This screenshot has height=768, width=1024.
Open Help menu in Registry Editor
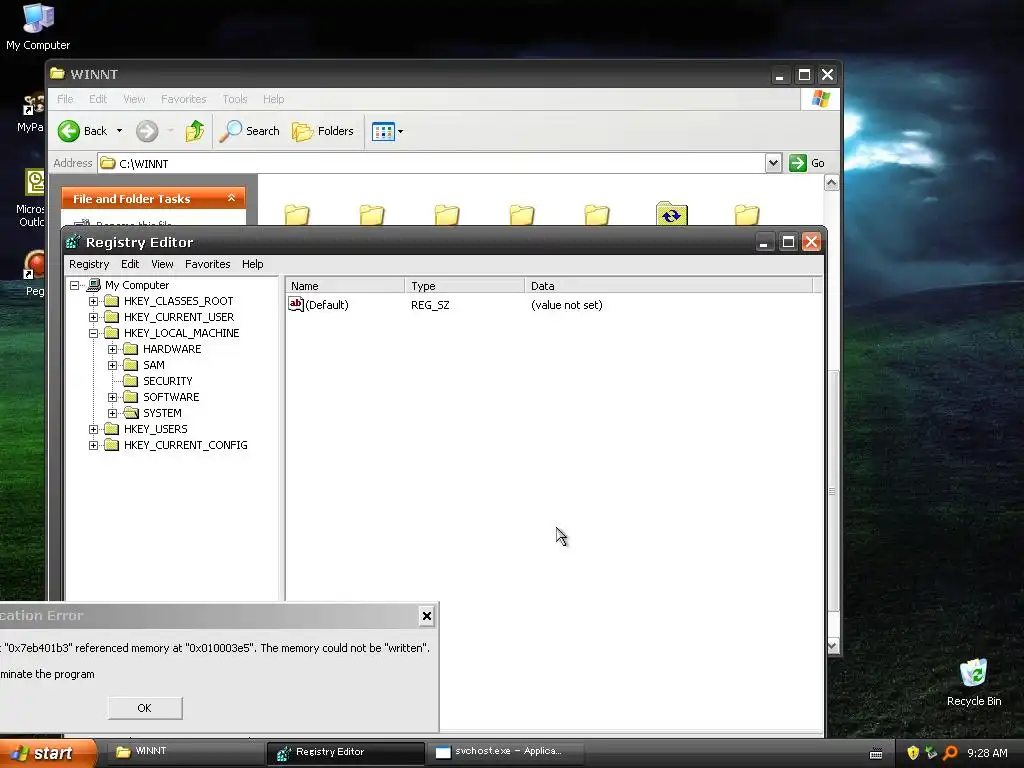pos(252,264)
